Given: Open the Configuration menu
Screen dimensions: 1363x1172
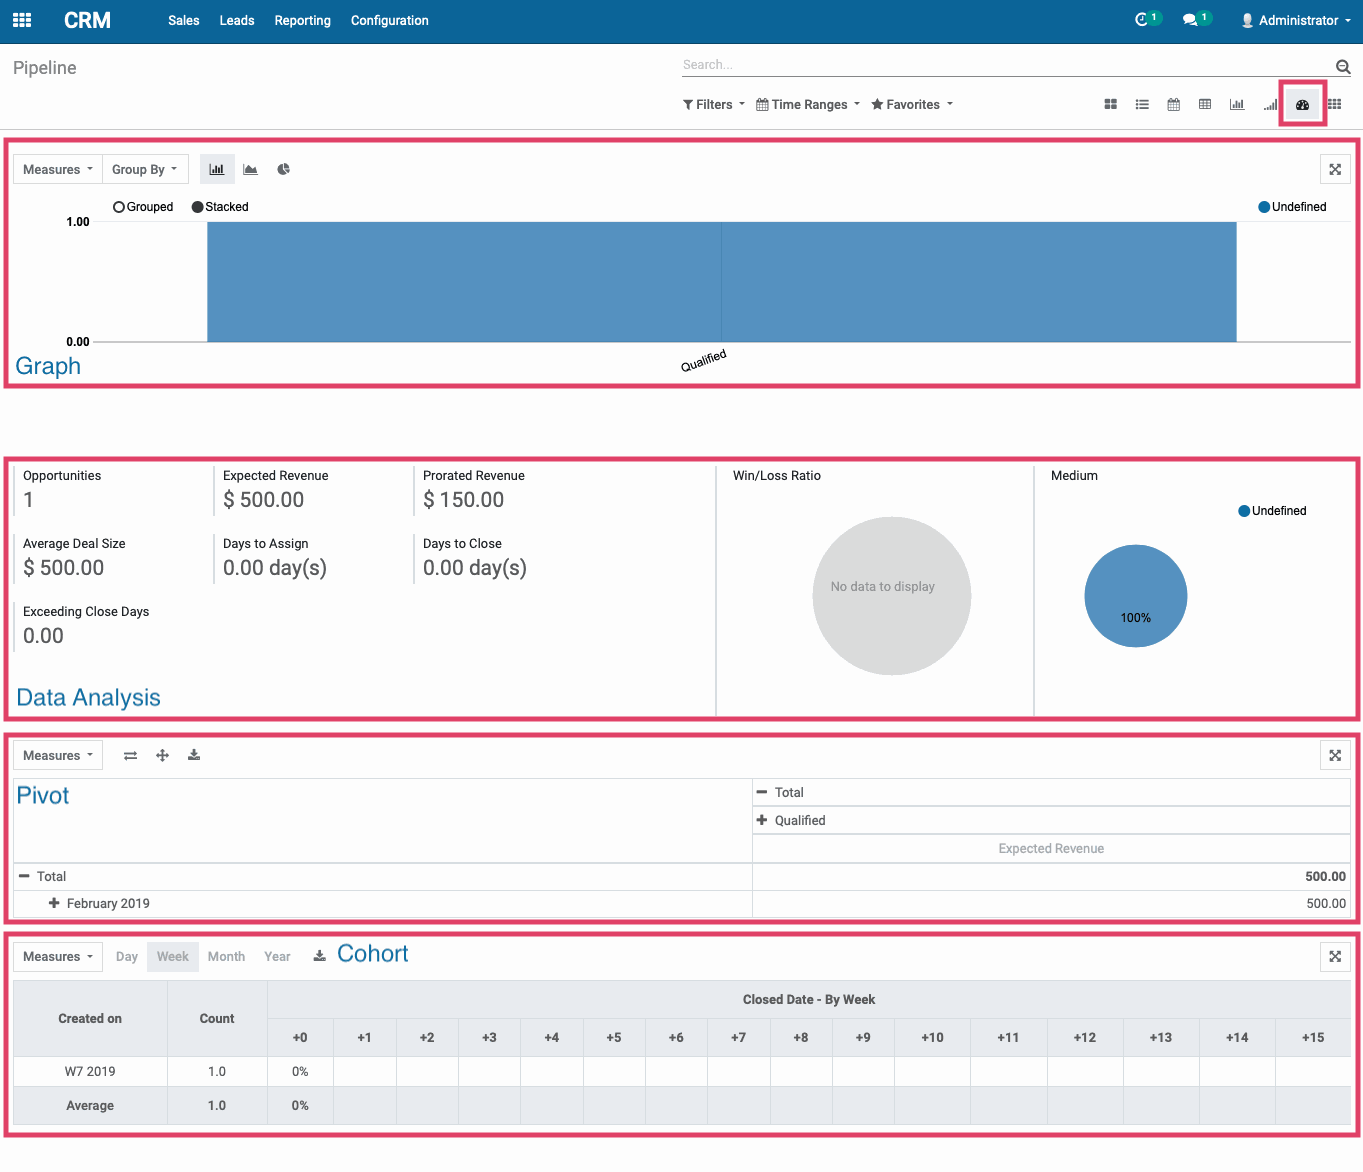Looking at the screenshot, I should click(x=389, y=20).
